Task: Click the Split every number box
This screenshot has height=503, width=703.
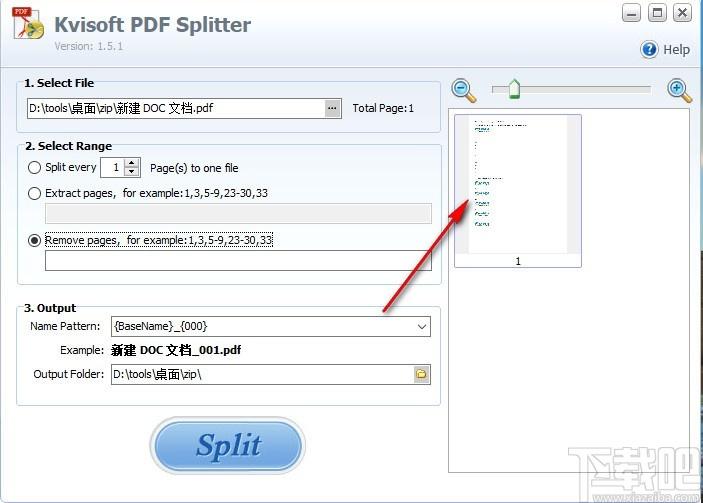Action: tap(113, 167)
